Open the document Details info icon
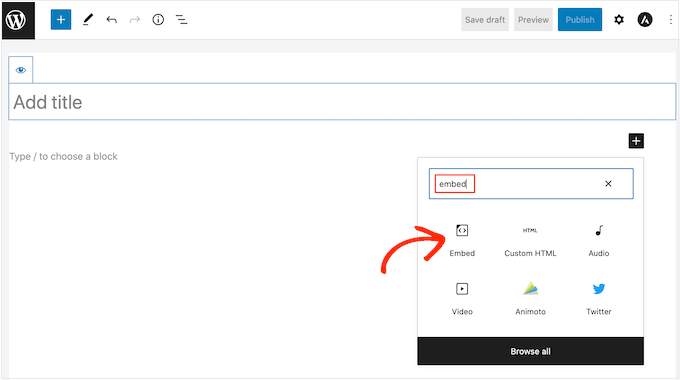Viewport: 680px width, 380px height. point(158,20)
